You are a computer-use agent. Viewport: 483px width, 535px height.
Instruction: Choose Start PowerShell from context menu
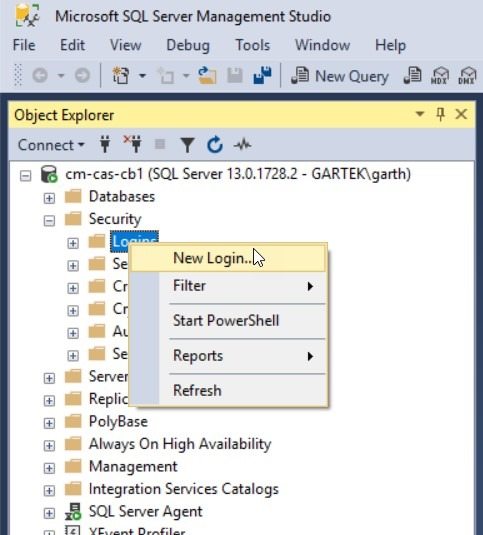coord(229,321)
